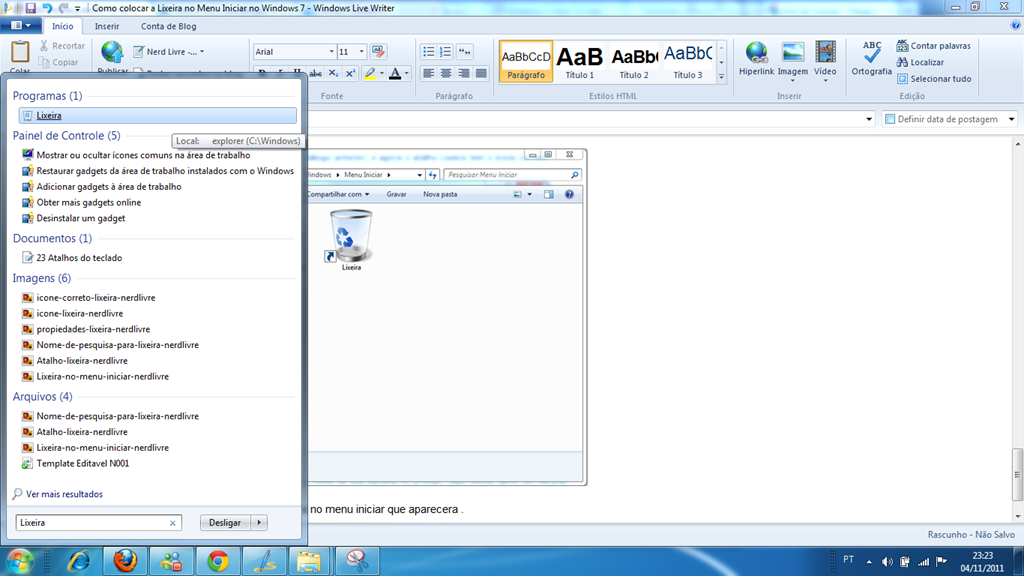Switch to the Conta de Blog tab
The width and height of the screenshot is (1024, 576).
coord(168,26)
